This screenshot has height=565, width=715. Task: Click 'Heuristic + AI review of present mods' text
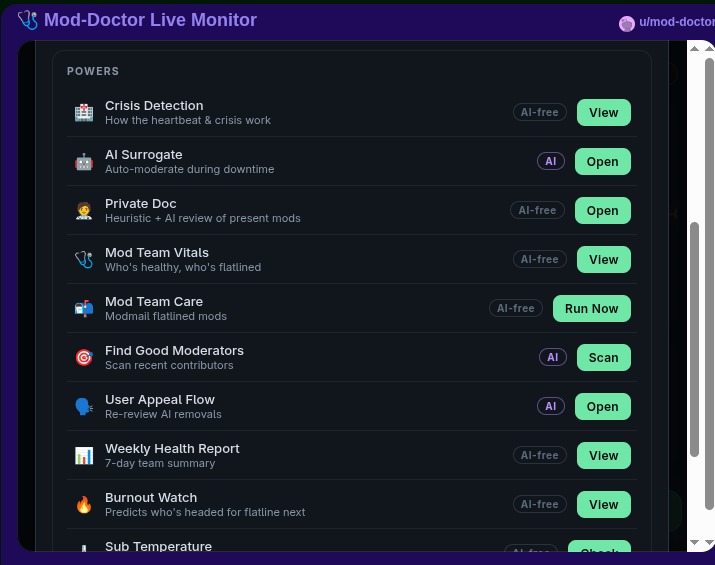203,218
